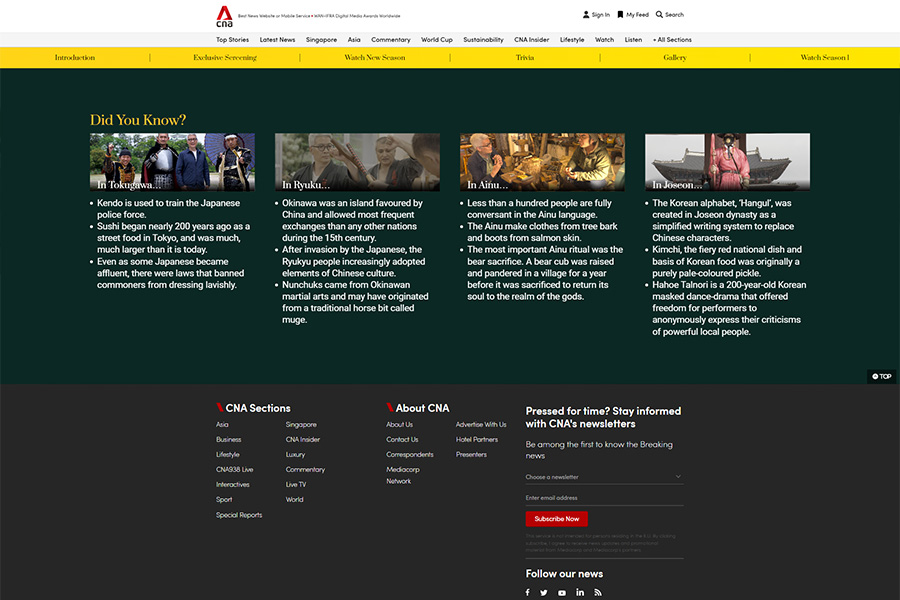Follow CNA on Twitter icon
The height and width of the screenshot is (600, 900).
click(544, 593)
